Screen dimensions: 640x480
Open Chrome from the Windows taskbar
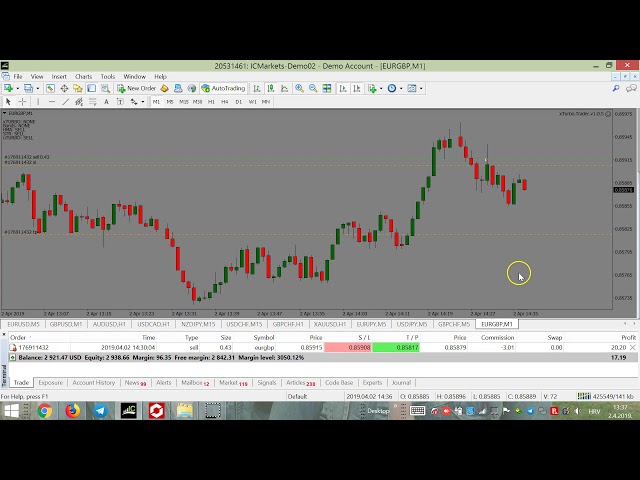[73, 410]
